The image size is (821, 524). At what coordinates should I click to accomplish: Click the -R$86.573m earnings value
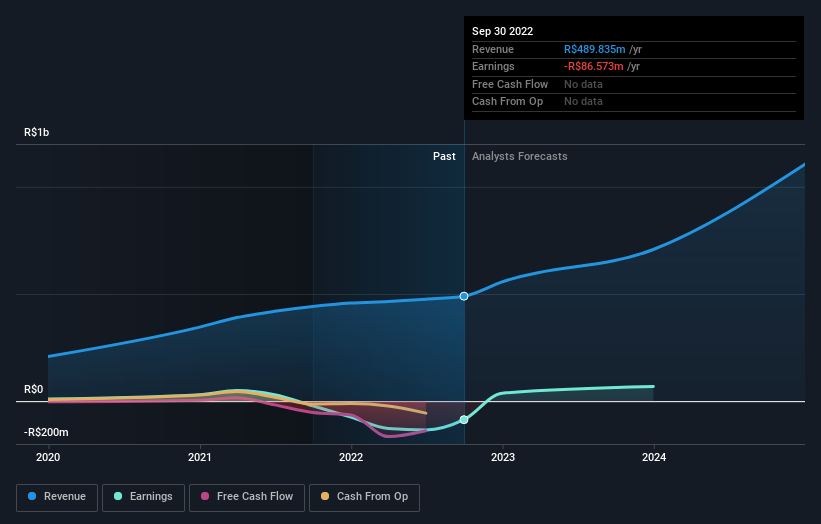tap(593, 66)
